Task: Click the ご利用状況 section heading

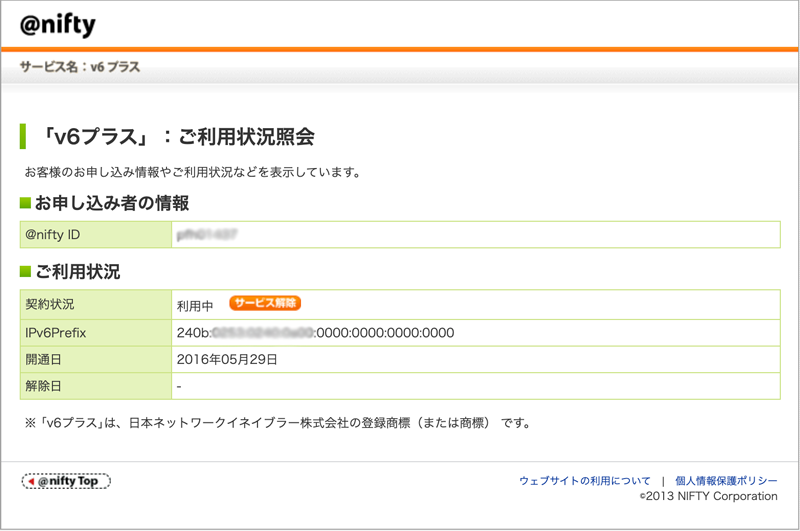Action: point(78,271)
